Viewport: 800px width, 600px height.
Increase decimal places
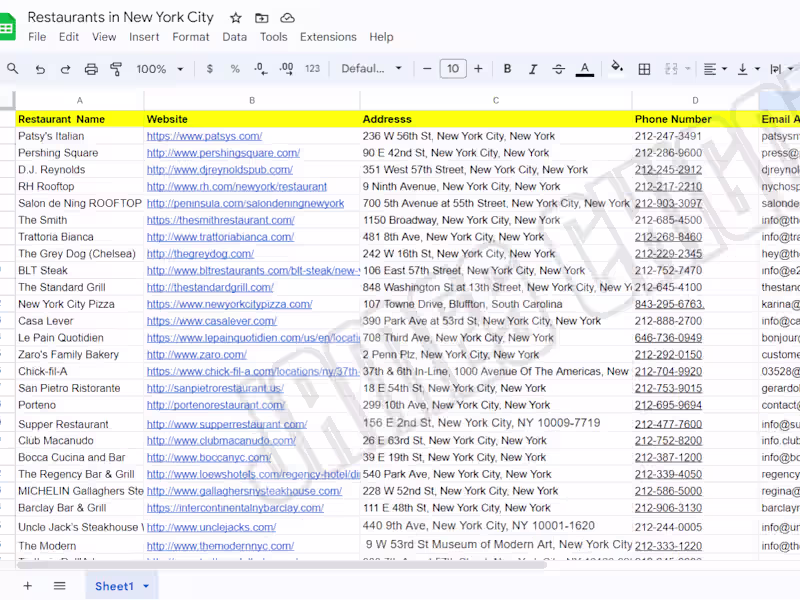(x=287, y=69)
